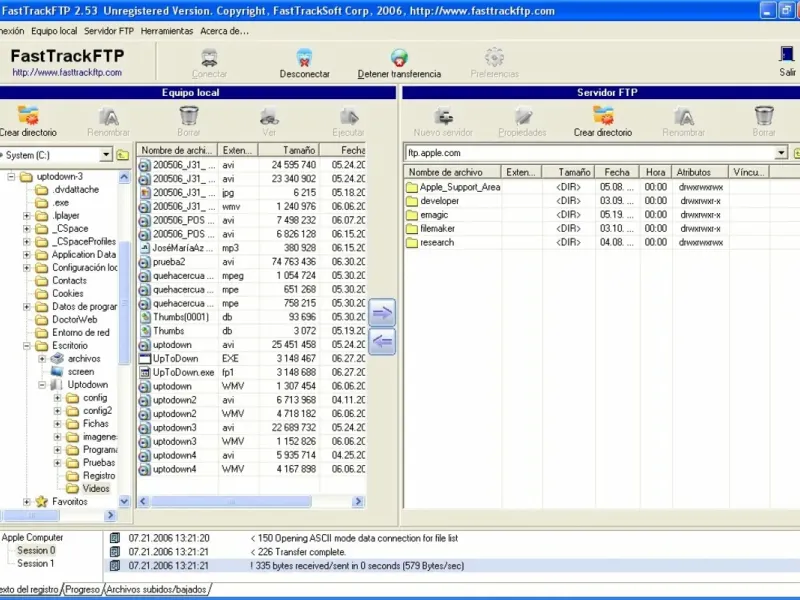This screenshot has height=600, width=800.
Task: Click folder-up icon next to System drive
Action: pyautogui.click(x=123, y=155)
